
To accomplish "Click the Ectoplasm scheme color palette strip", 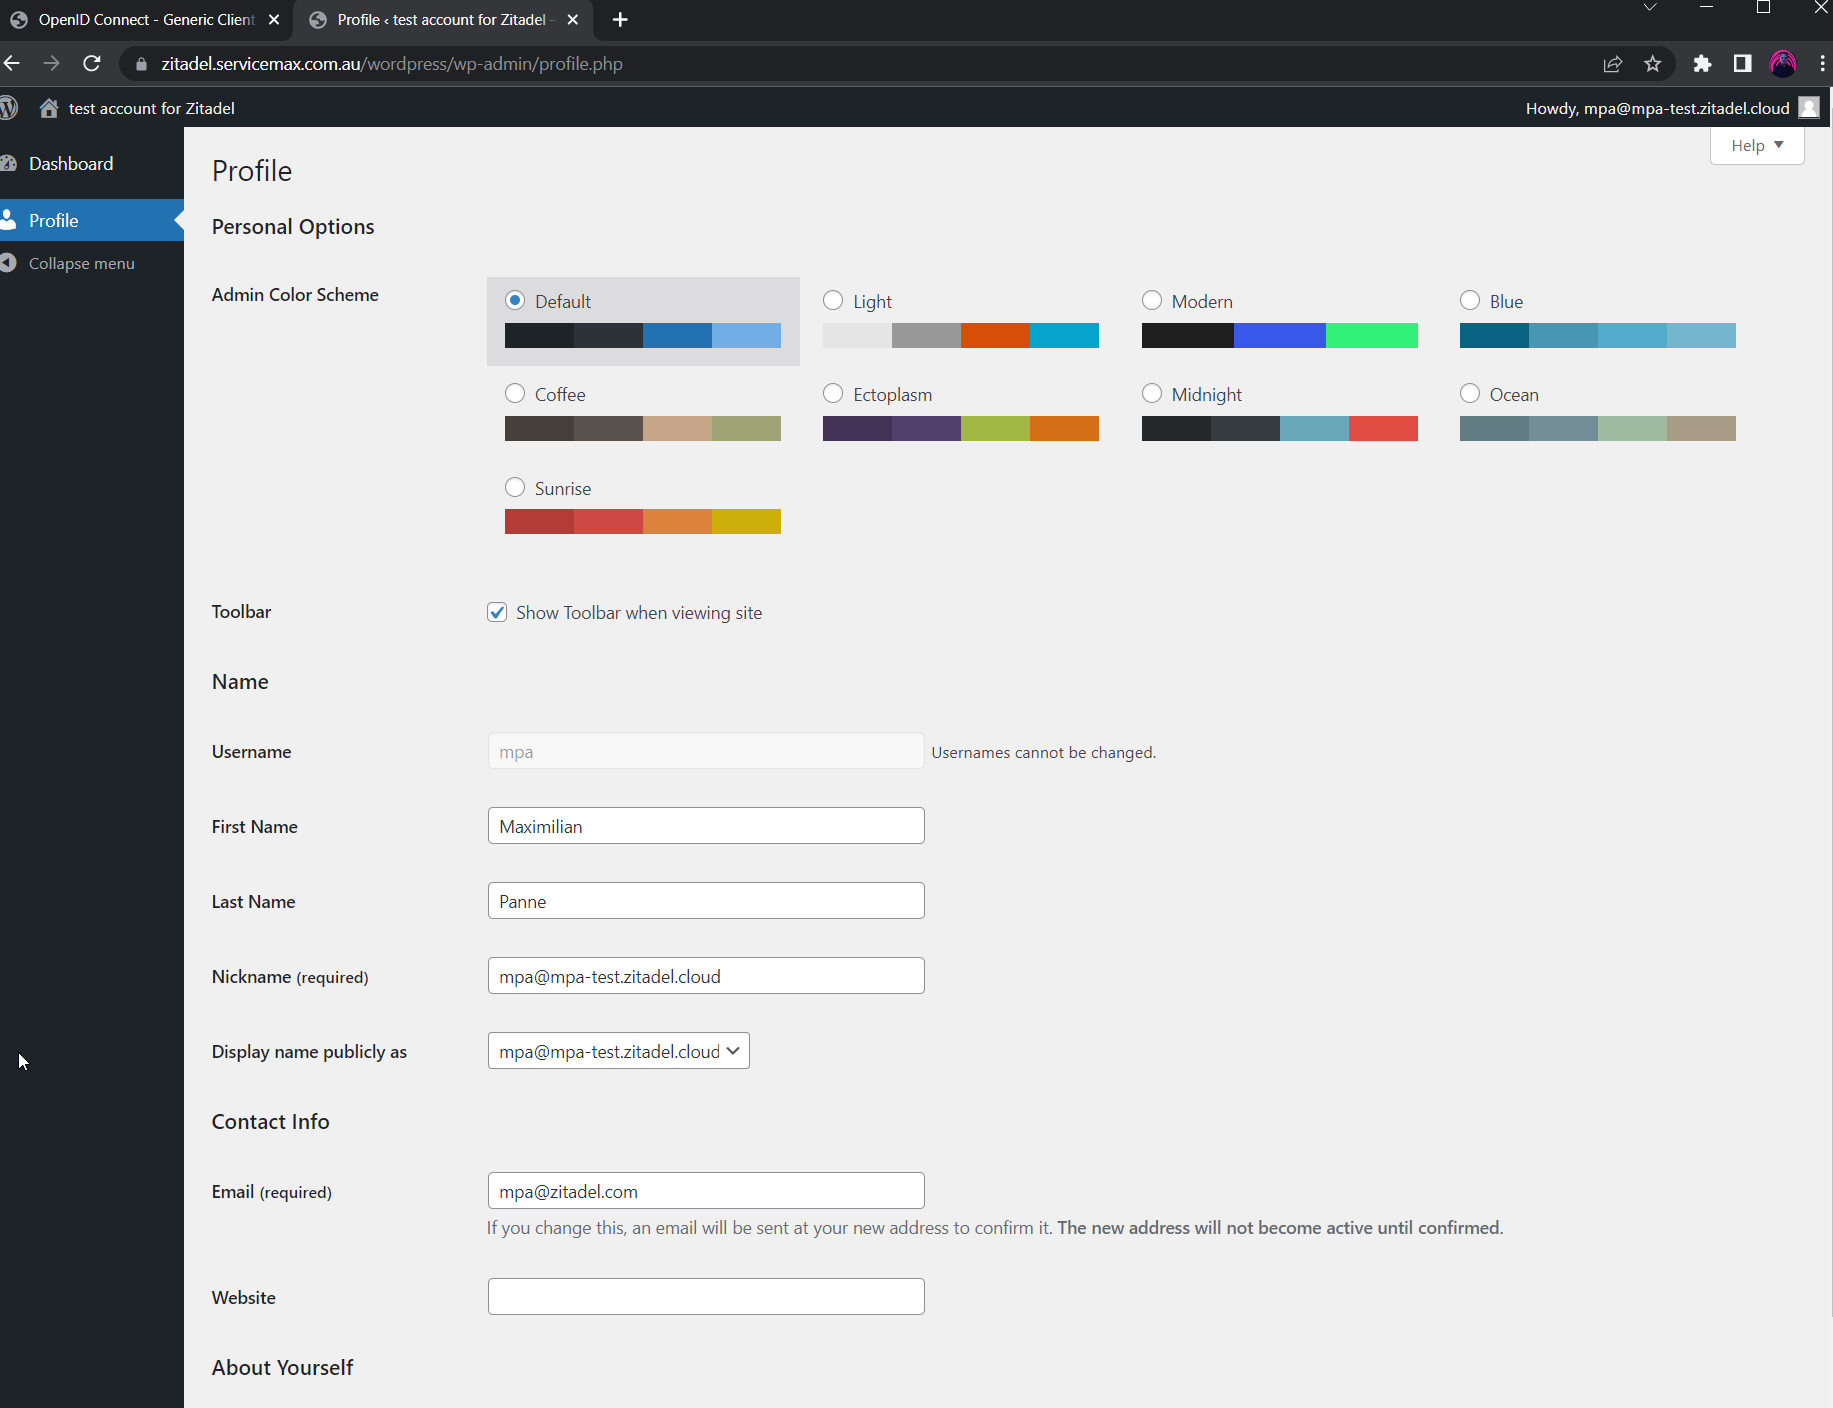I will (x=961, y=429).
